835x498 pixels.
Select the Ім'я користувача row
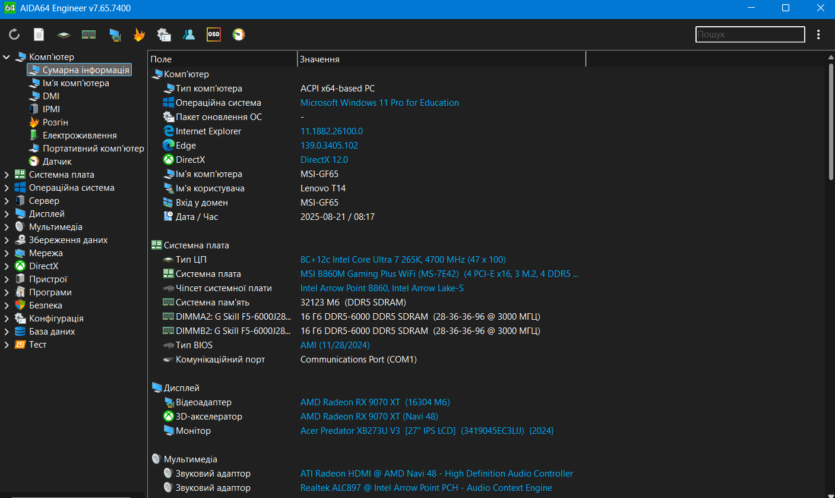coord(367,188)
